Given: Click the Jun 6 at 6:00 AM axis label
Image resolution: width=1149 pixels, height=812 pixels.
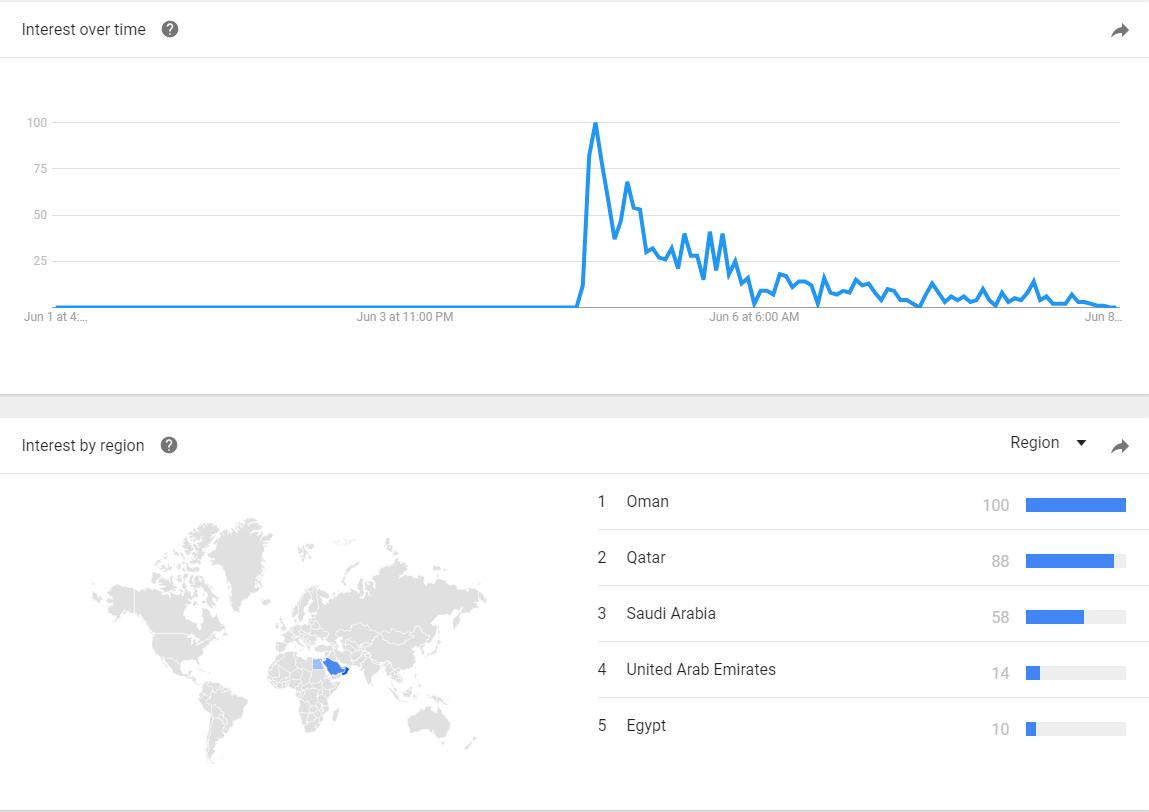Looking at the screenshot, I should click(x=754, y=317).
